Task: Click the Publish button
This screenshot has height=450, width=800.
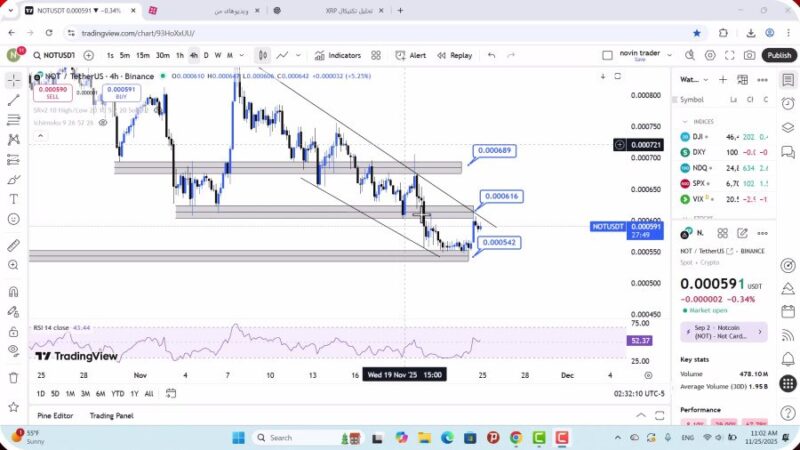Action: tap(779, 56)
